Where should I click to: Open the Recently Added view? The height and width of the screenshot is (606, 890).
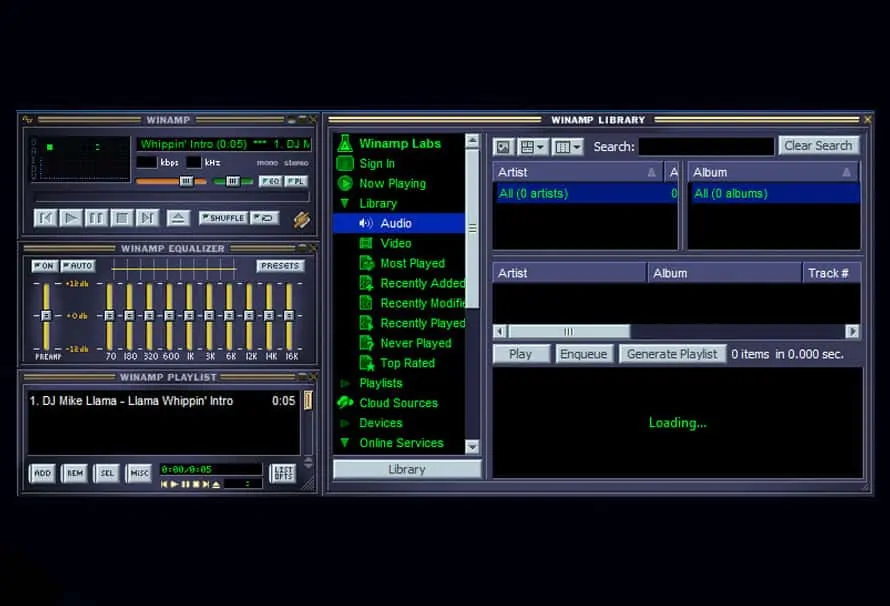pos(423,283)
